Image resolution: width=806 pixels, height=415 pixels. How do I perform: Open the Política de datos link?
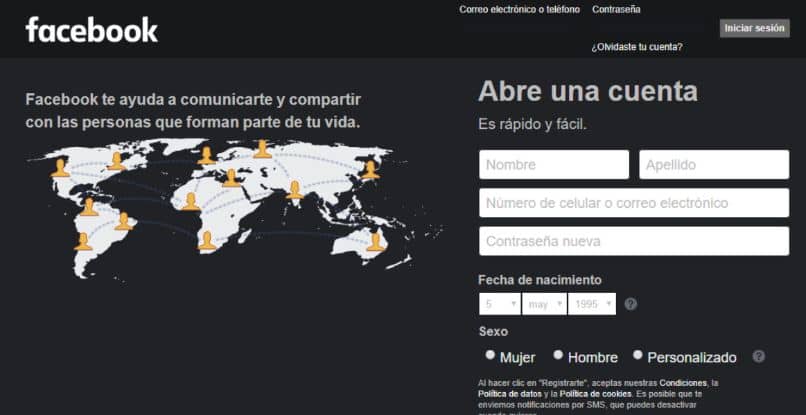[509, 394]
